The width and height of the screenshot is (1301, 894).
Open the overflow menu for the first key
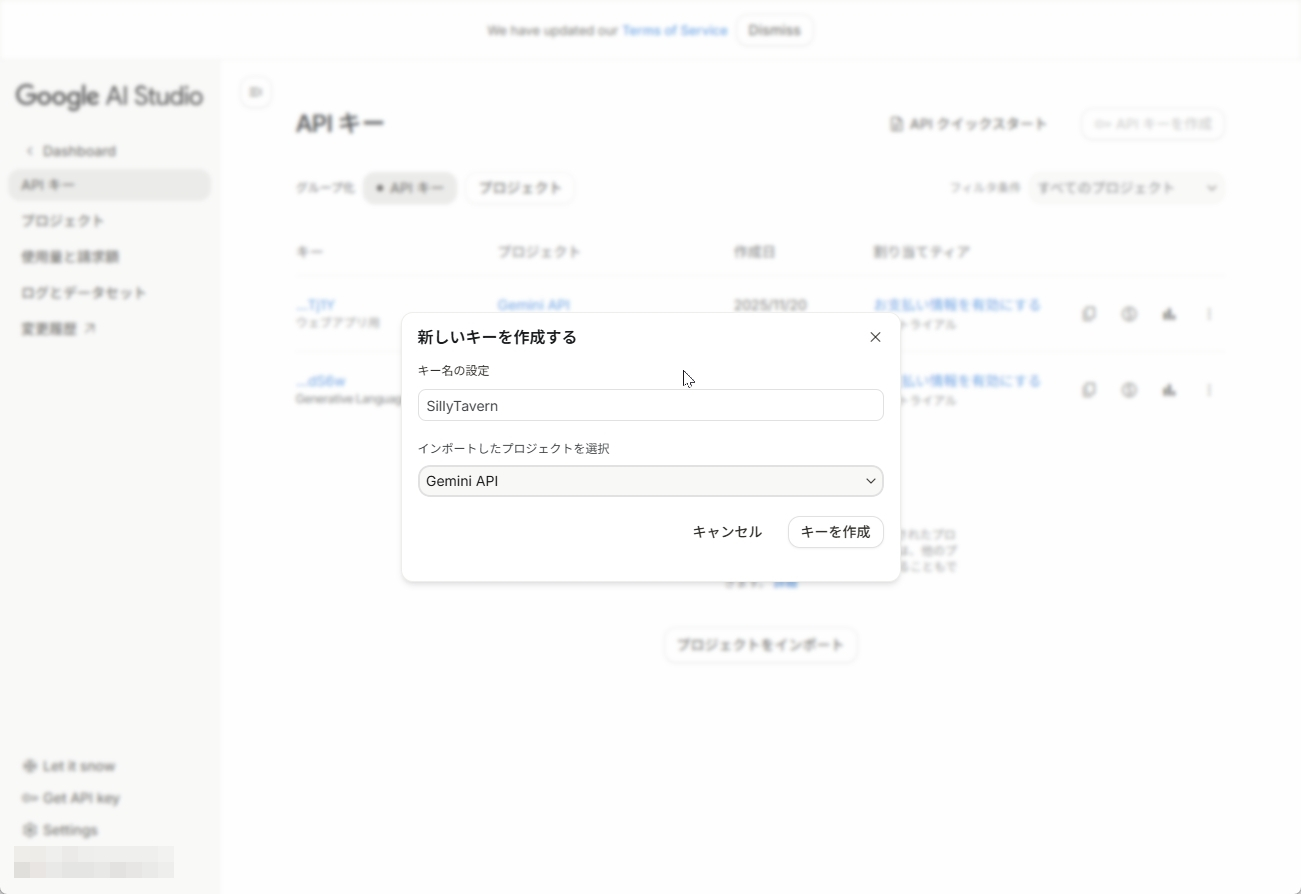coord(1209,314)
